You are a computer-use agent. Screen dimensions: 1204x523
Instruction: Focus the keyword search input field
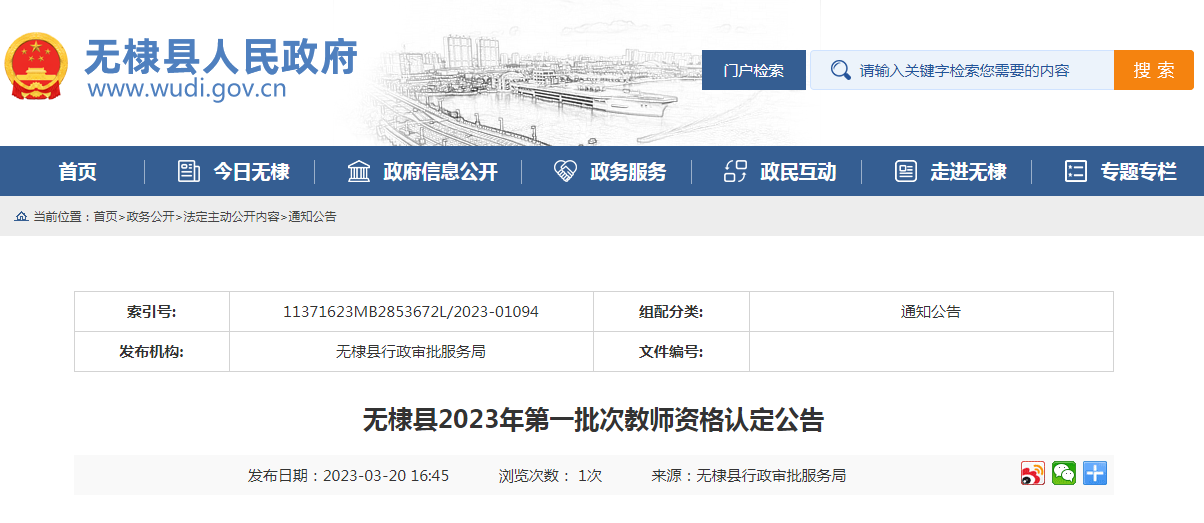(980, 70)
